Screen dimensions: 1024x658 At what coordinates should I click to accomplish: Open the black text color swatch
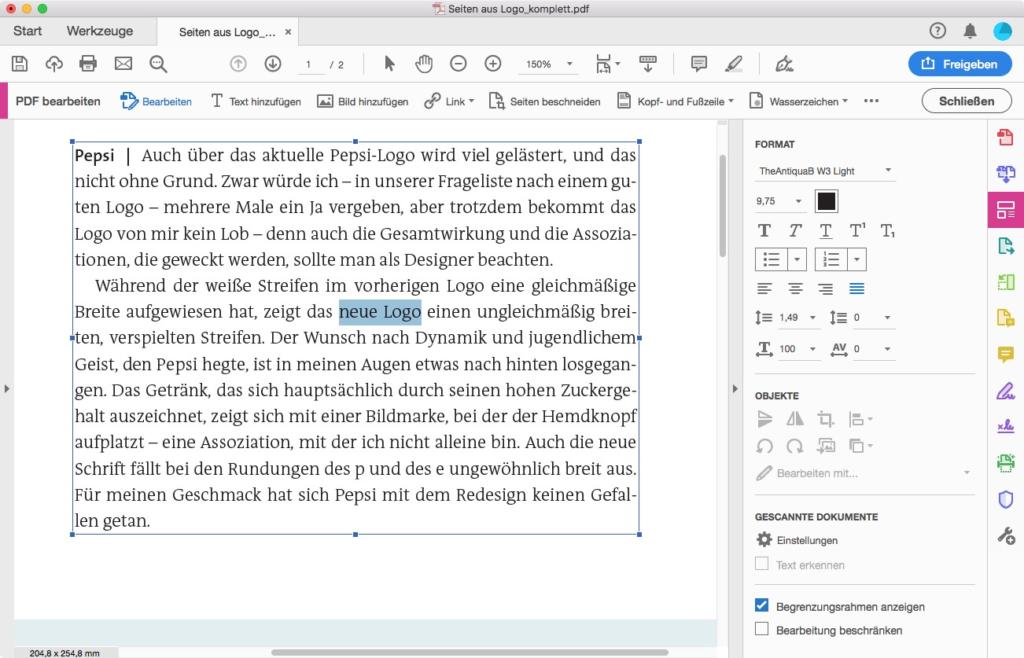[x=826, y=201]
